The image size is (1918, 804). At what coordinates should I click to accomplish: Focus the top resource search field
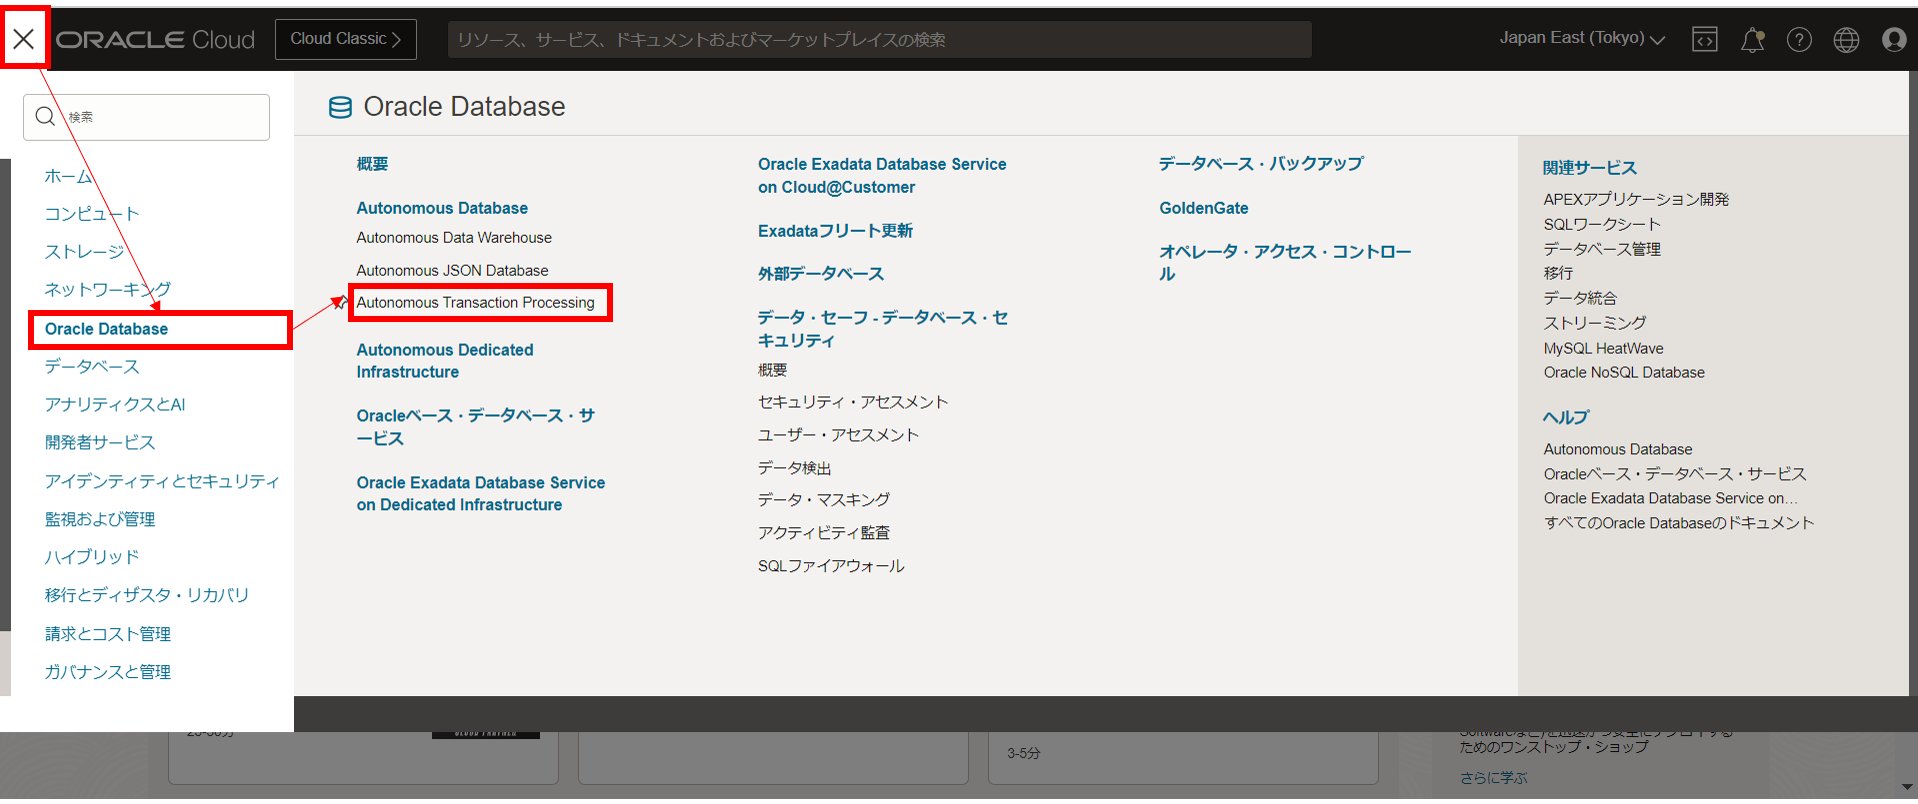[880, 39]
